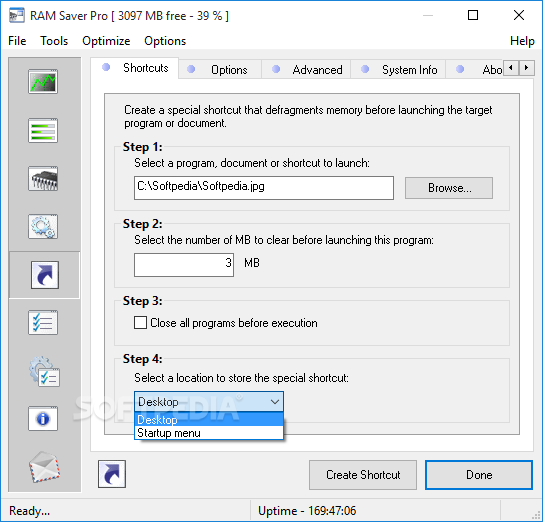Screen dimensions: 543x522
Task: Open the Tools menu
Action: (54, 41)
